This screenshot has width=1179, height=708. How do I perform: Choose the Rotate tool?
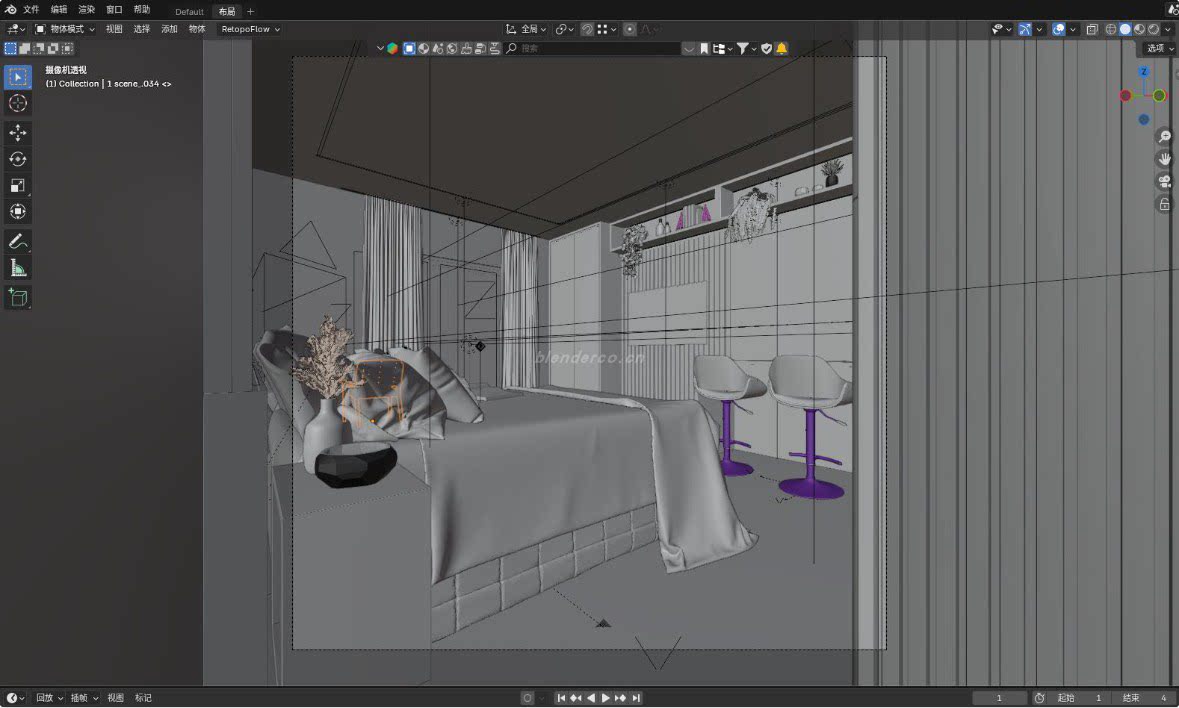tap(18, 159)
